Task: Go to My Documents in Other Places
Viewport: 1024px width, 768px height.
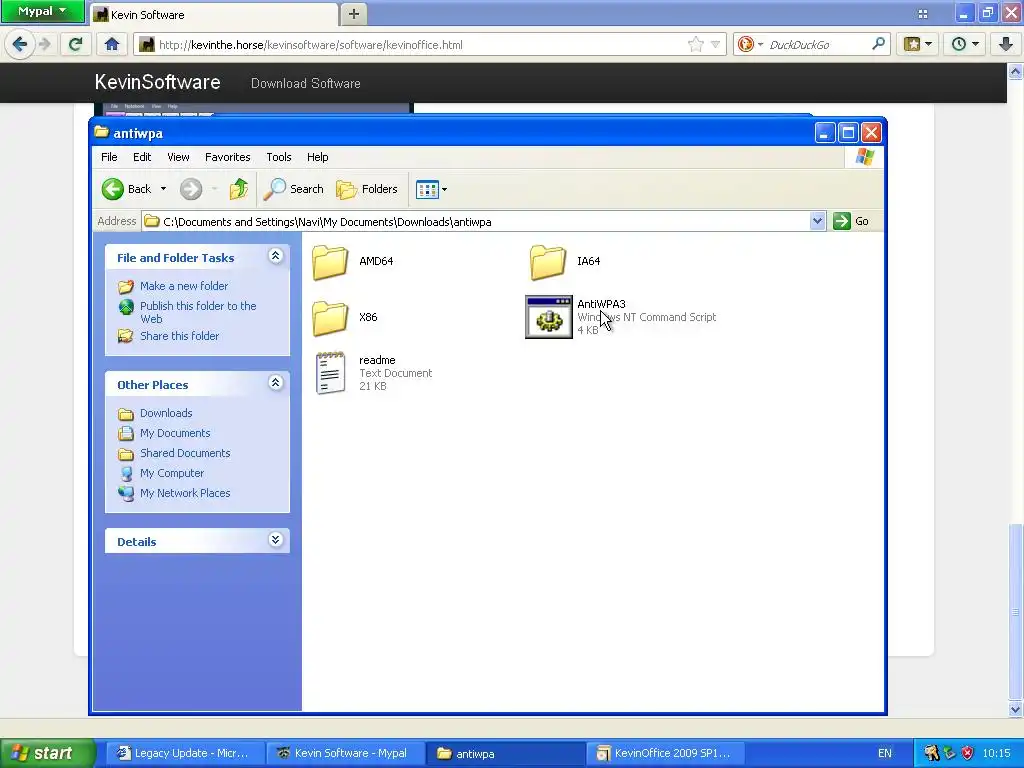Action: point(175,433)
